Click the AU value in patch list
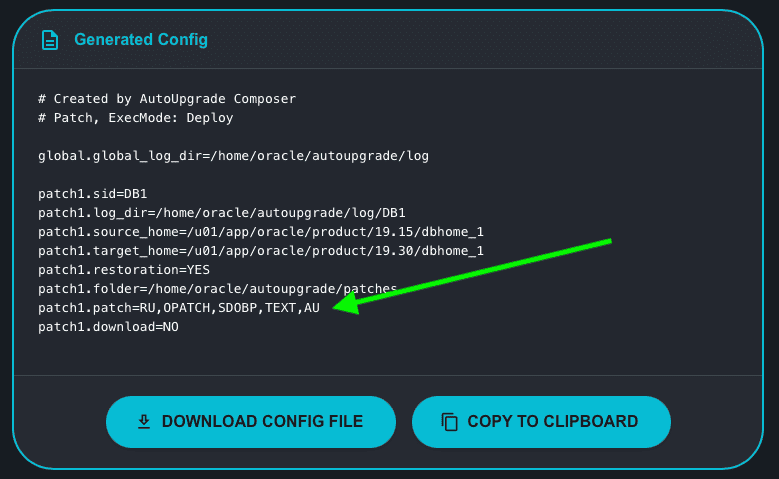The width and height of the screenshot is (779, 479). 312,308
